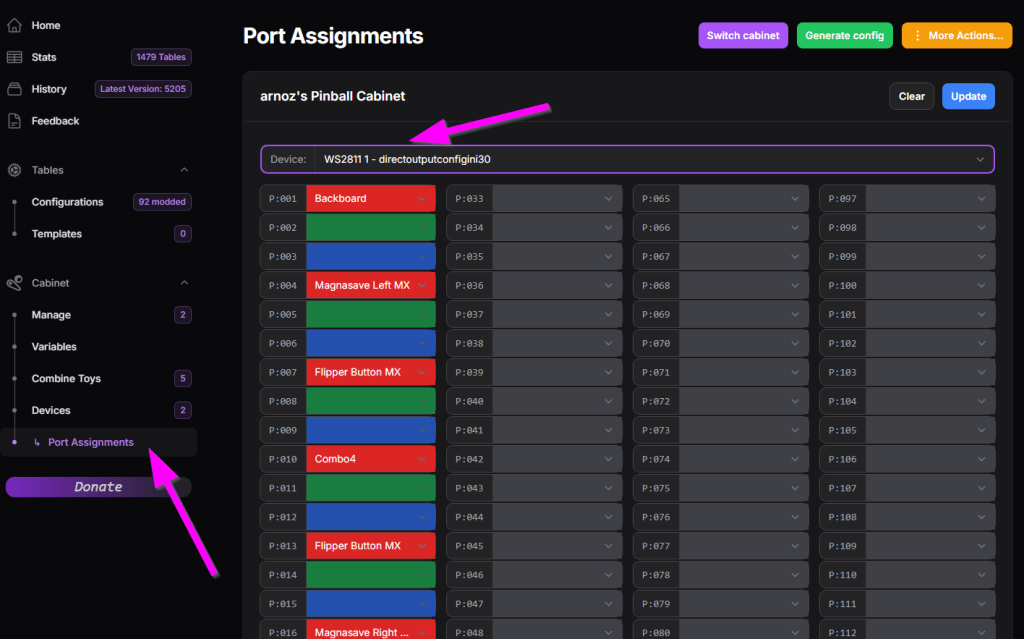
Task: Click the Feedback document icon
Action: pyautogui.click(x=14, y=121)
